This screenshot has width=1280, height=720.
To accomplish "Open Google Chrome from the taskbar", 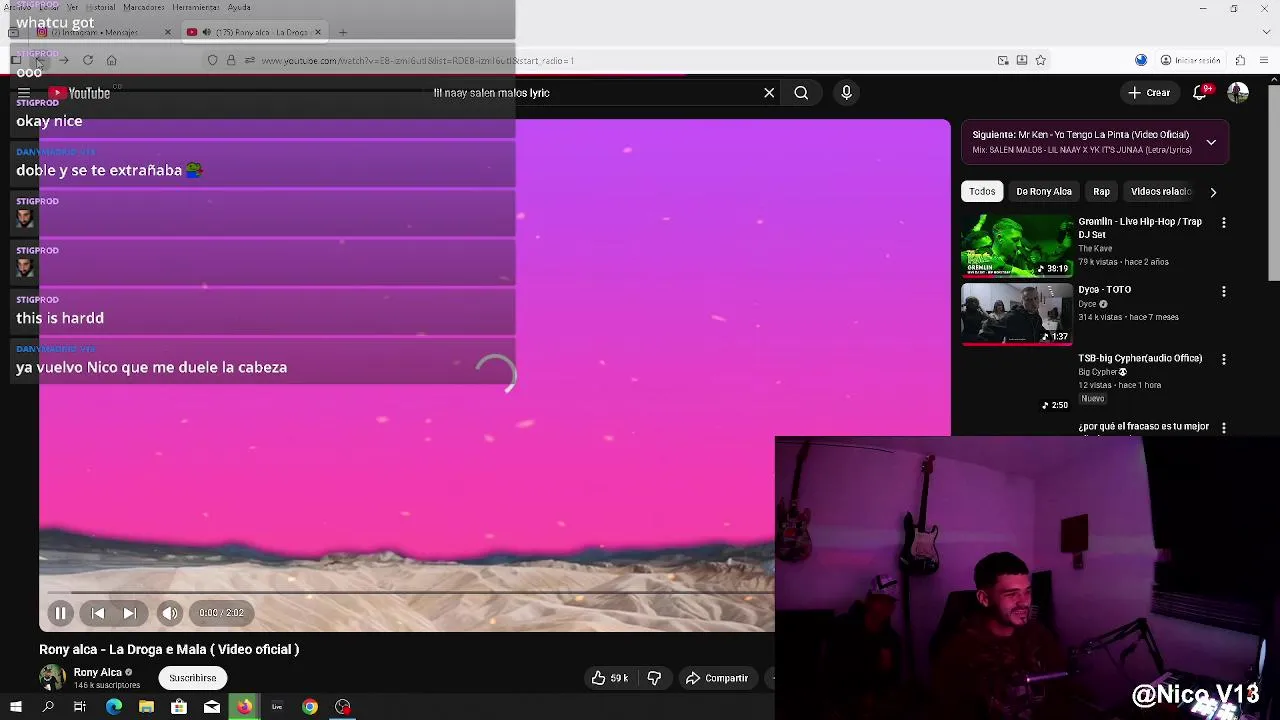I will (x=310, y=707).
